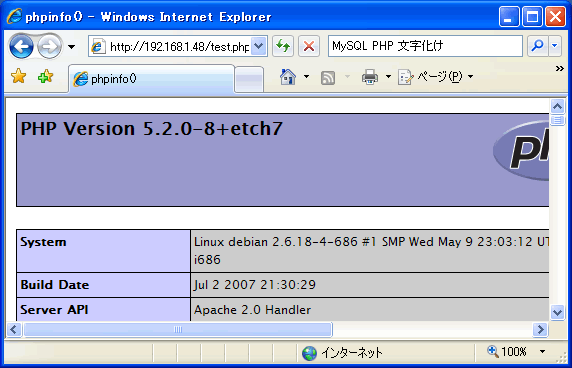The width and height of the screenshot is (572, 368).
Task: Open the zoom level dropdown arrow
Action: [x=542, y=352]
